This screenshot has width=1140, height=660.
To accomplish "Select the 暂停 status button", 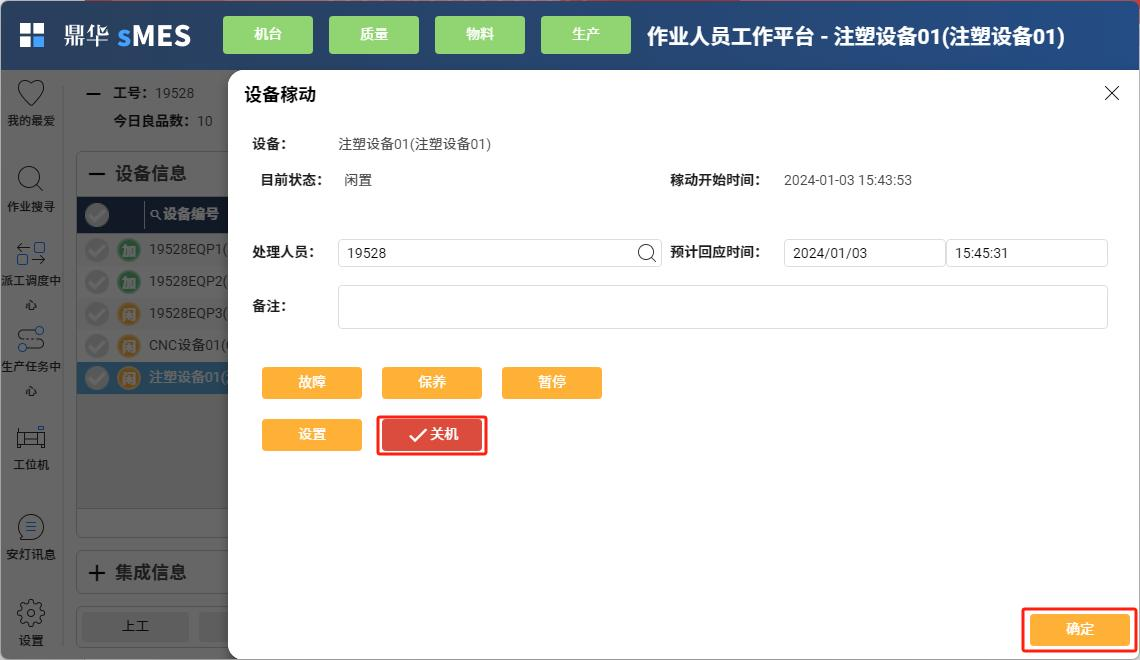I will [552, 382].
